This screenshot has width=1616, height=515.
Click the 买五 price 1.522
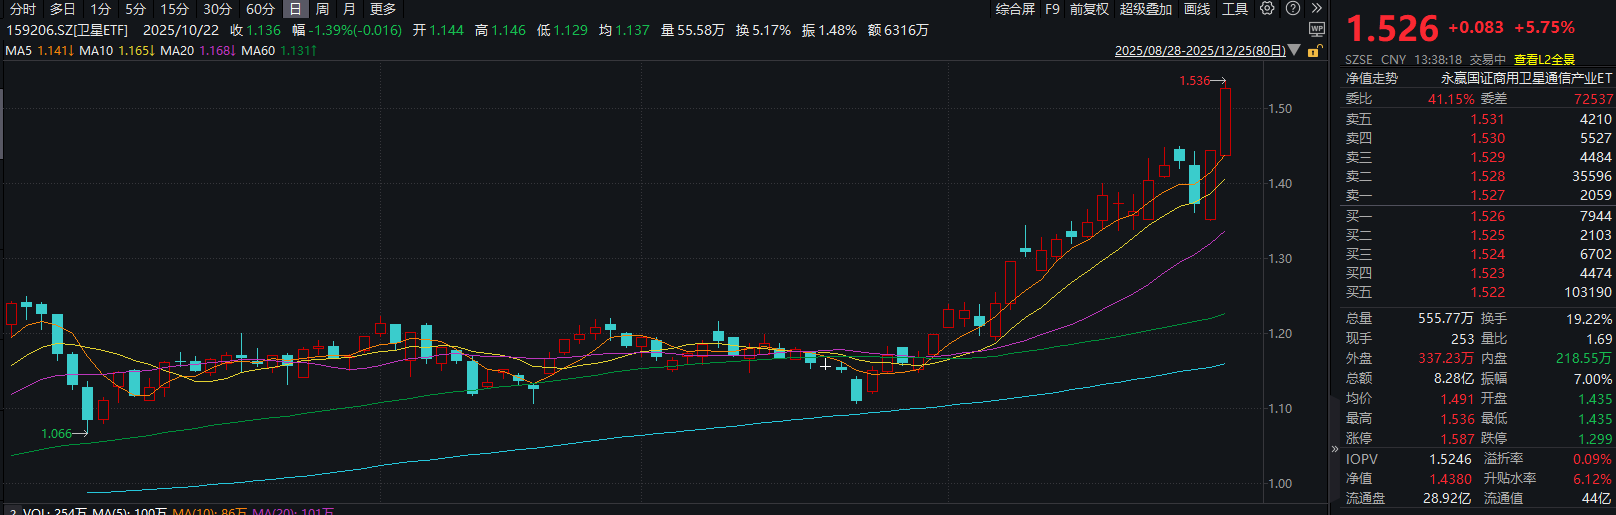tap(1487, 292)
